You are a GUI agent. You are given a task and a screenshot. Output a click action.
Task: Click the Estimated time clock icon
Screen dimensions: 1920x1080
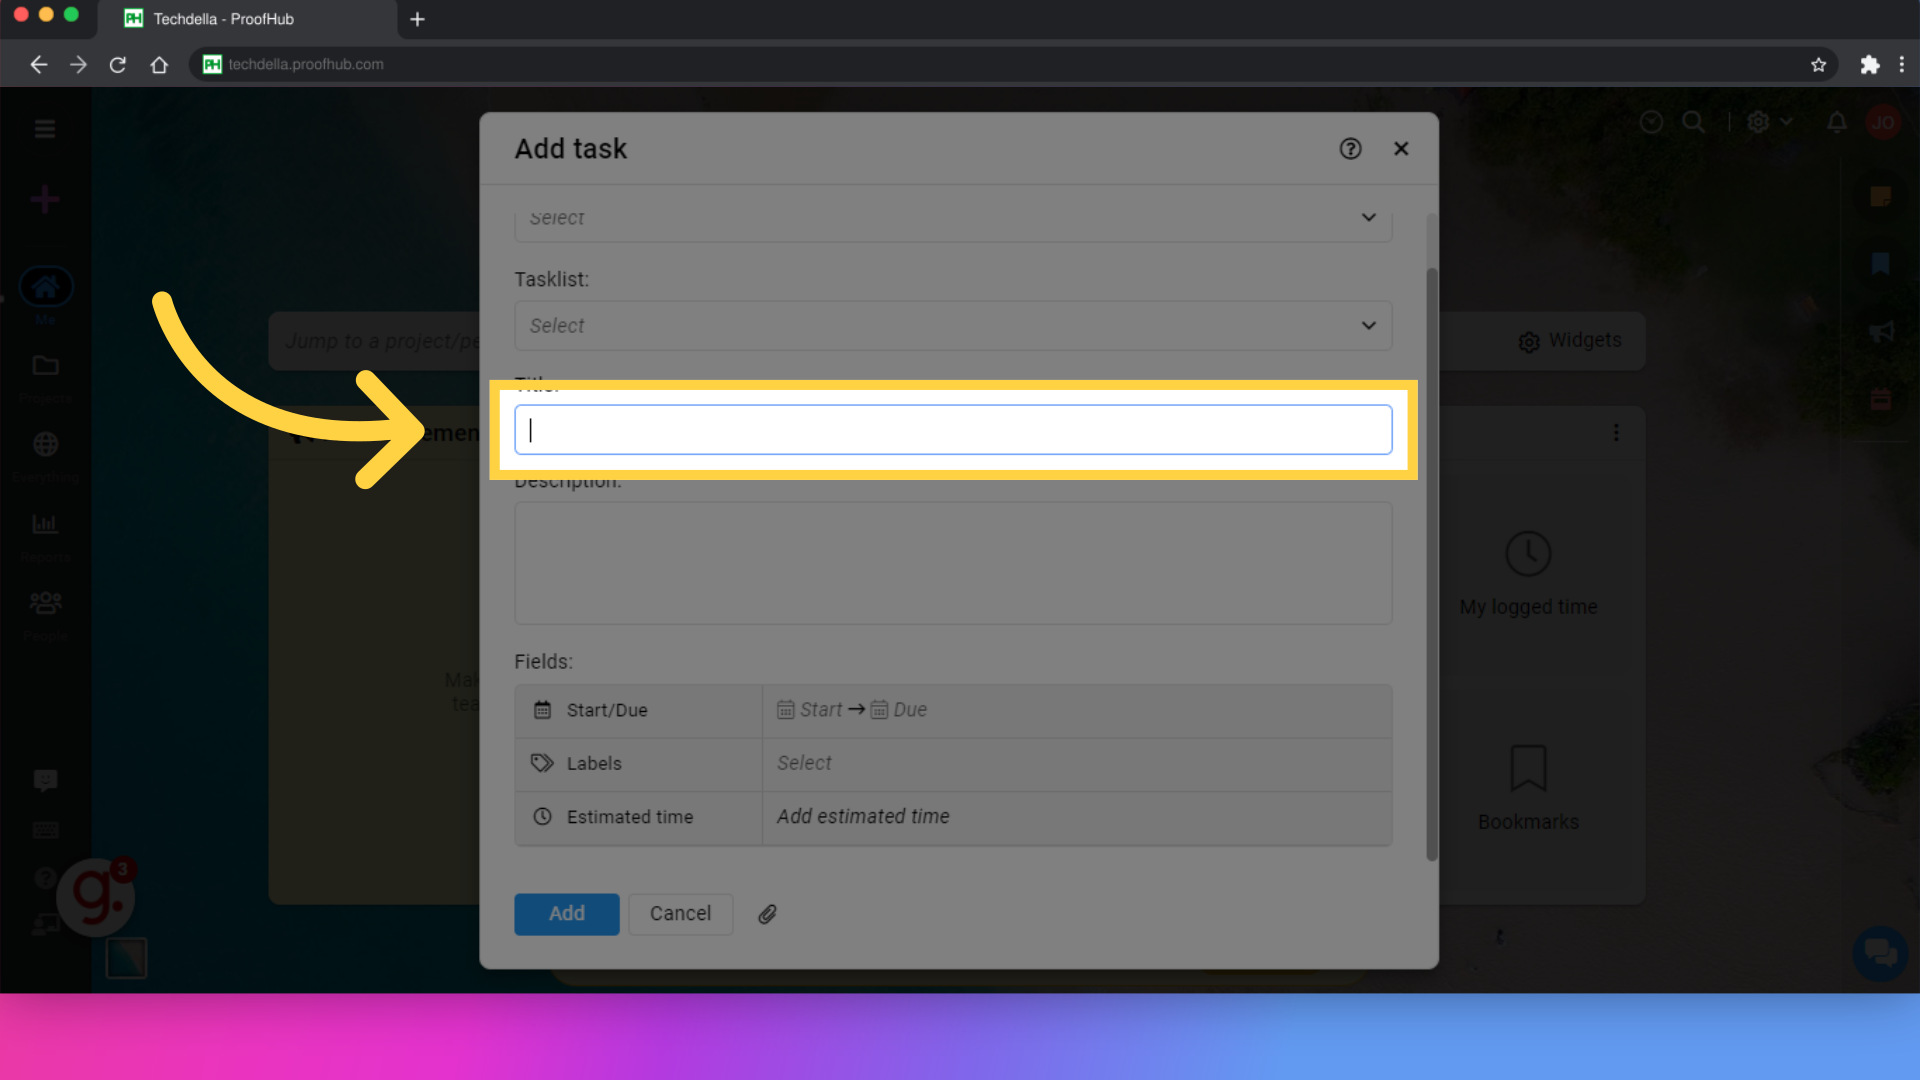(542, 817)
